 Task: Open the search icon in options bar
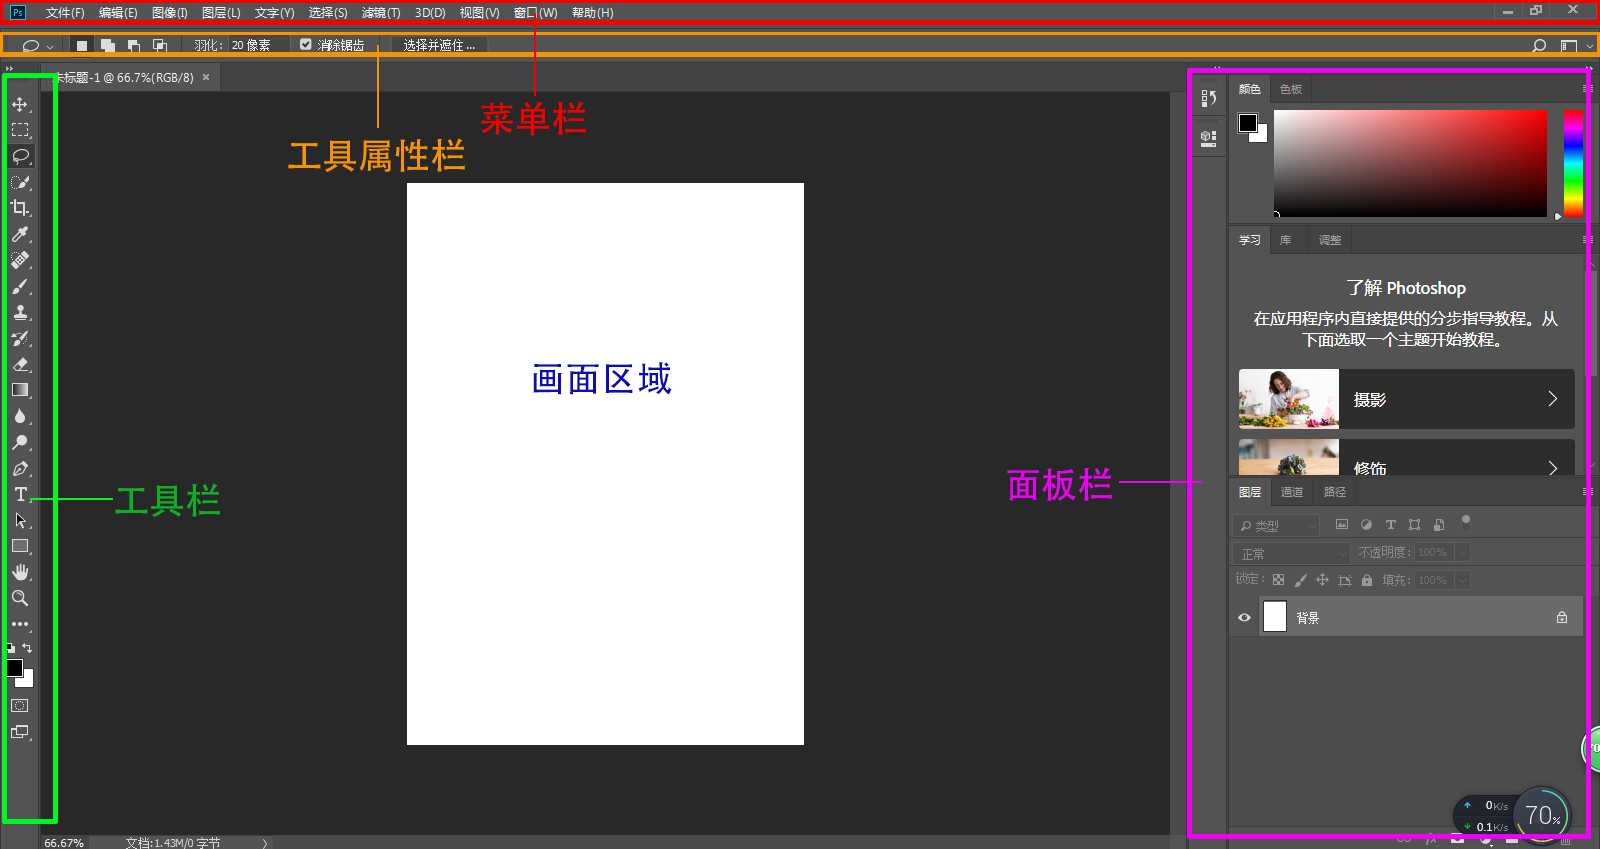tap(1539, 45)
